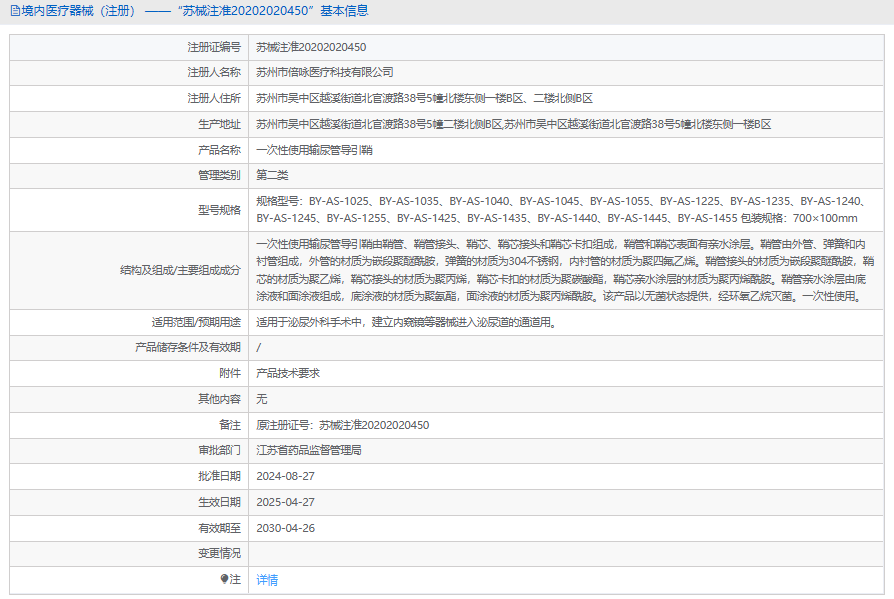The height and width of the screenshot is (599, 894).
Task: Click the 产品技术要求 attachment text
Action: [288, 373]
